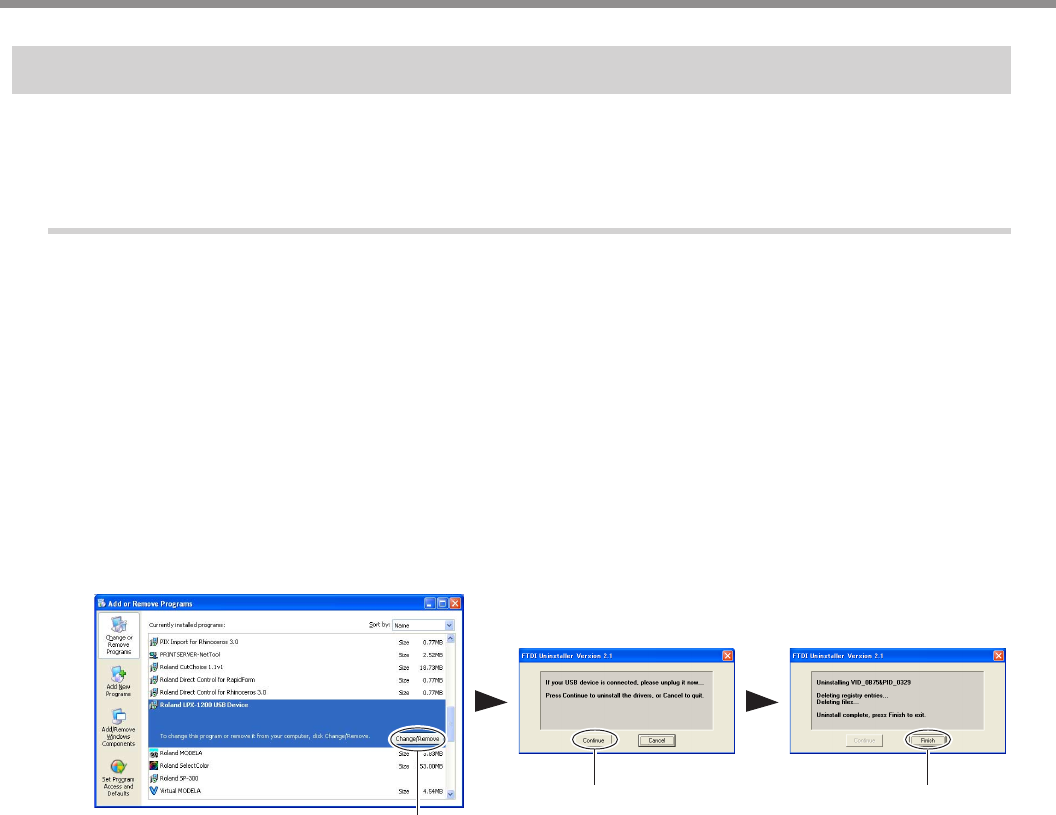Click Finish in the FTDI Uninstaller dialog

(928, 740)
